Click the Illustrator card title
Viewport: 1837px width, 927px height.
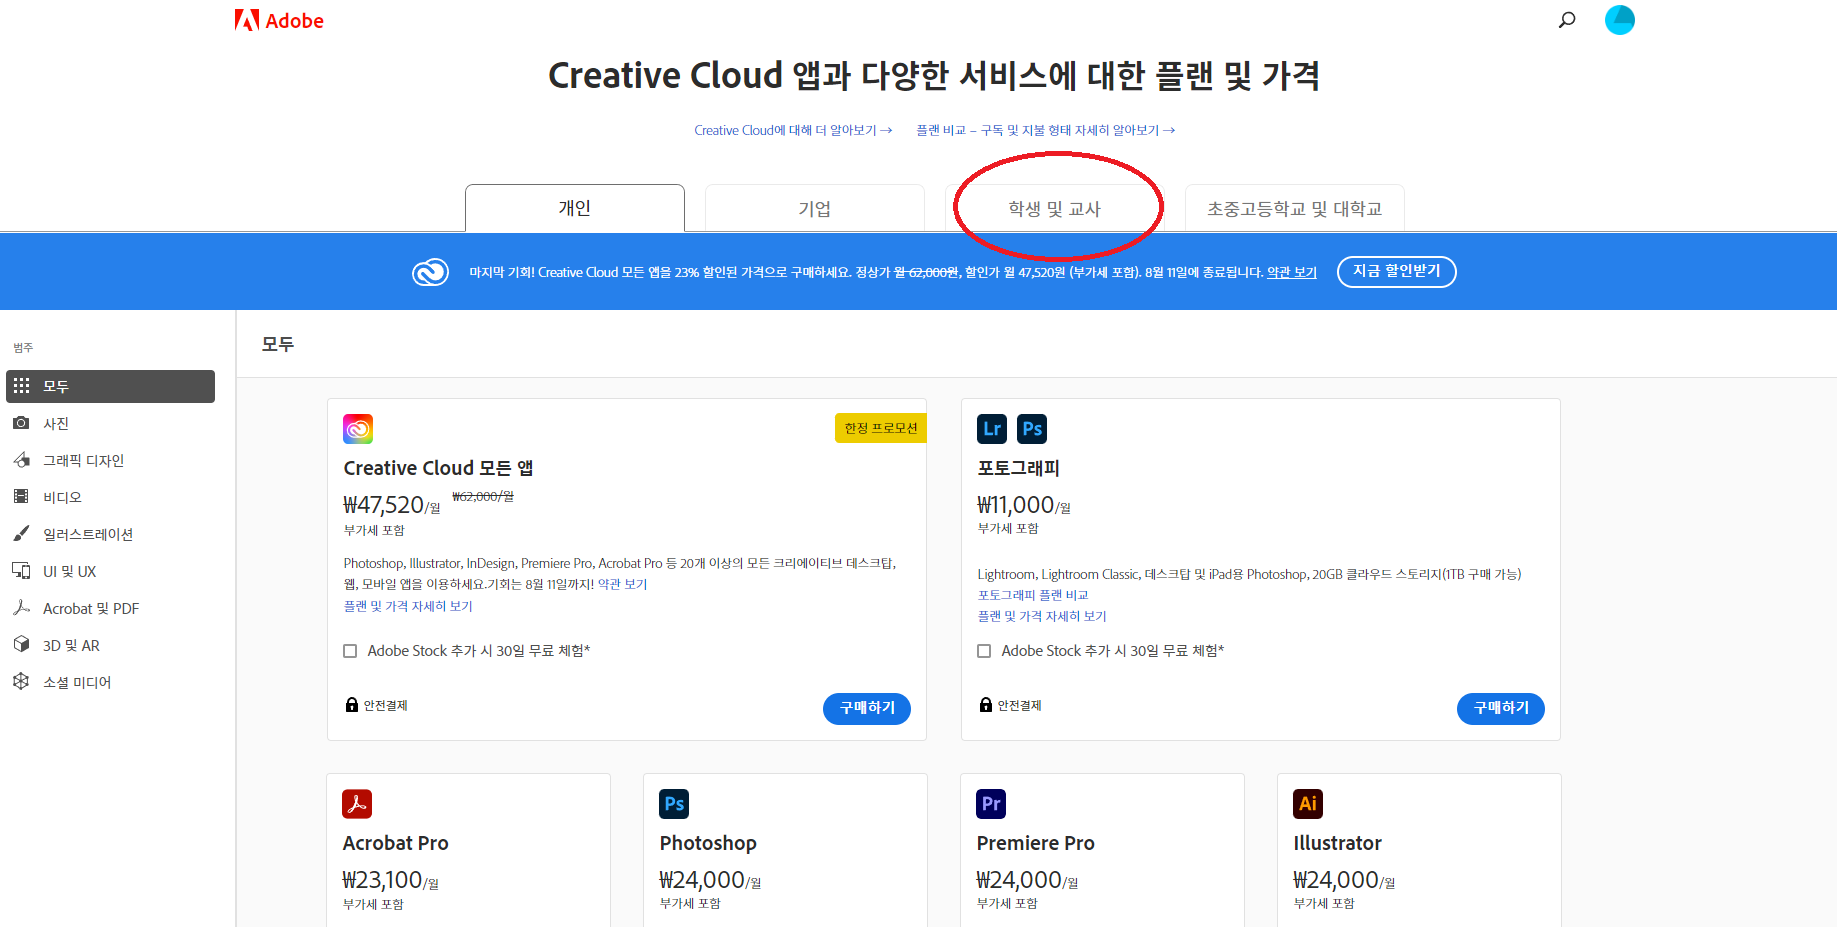1337,843
